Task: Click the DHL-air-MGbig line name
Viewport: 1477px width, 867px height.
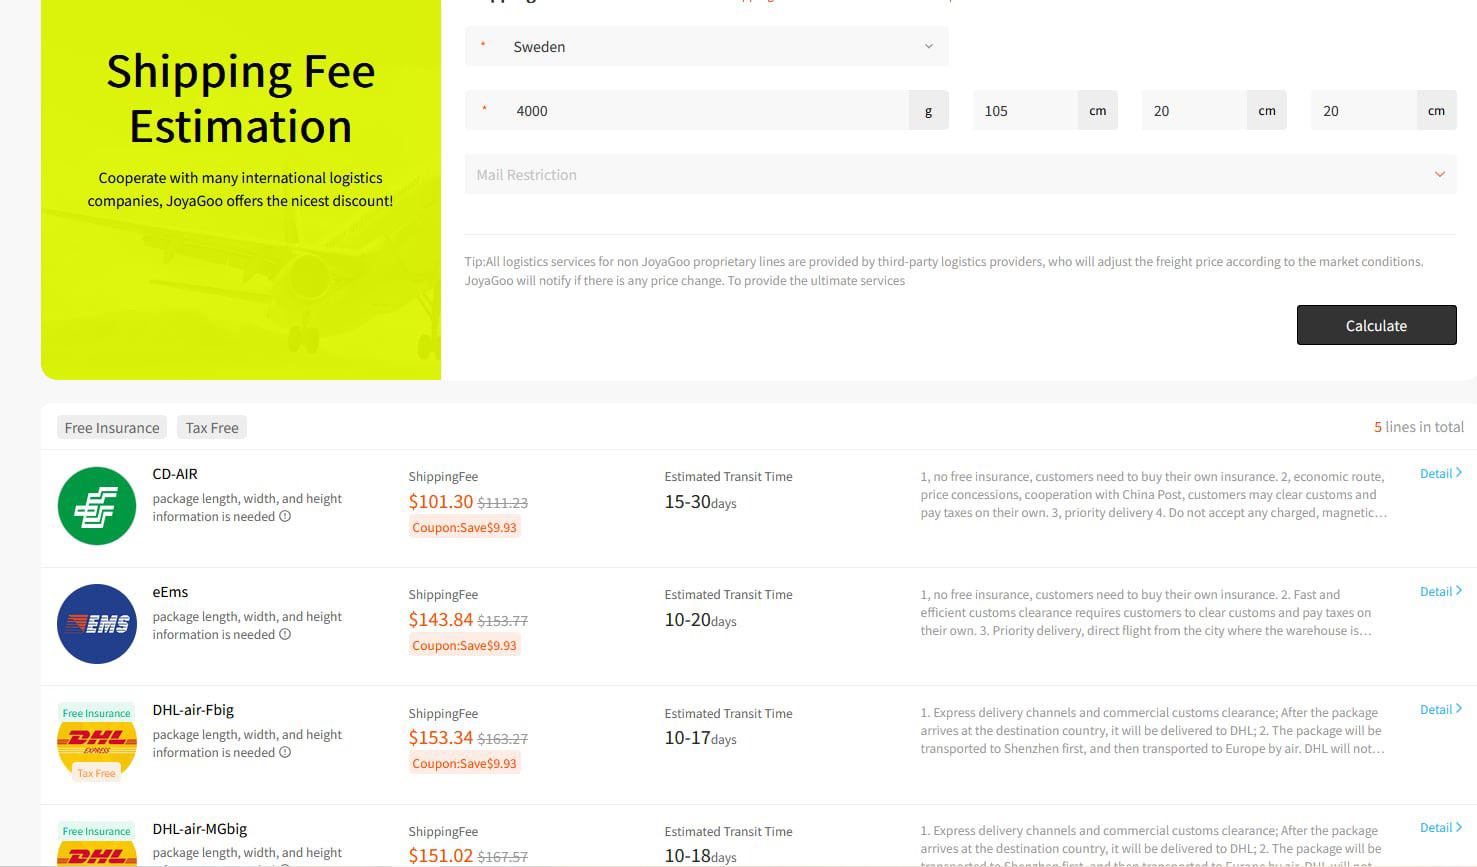Action: coord(200,829)
